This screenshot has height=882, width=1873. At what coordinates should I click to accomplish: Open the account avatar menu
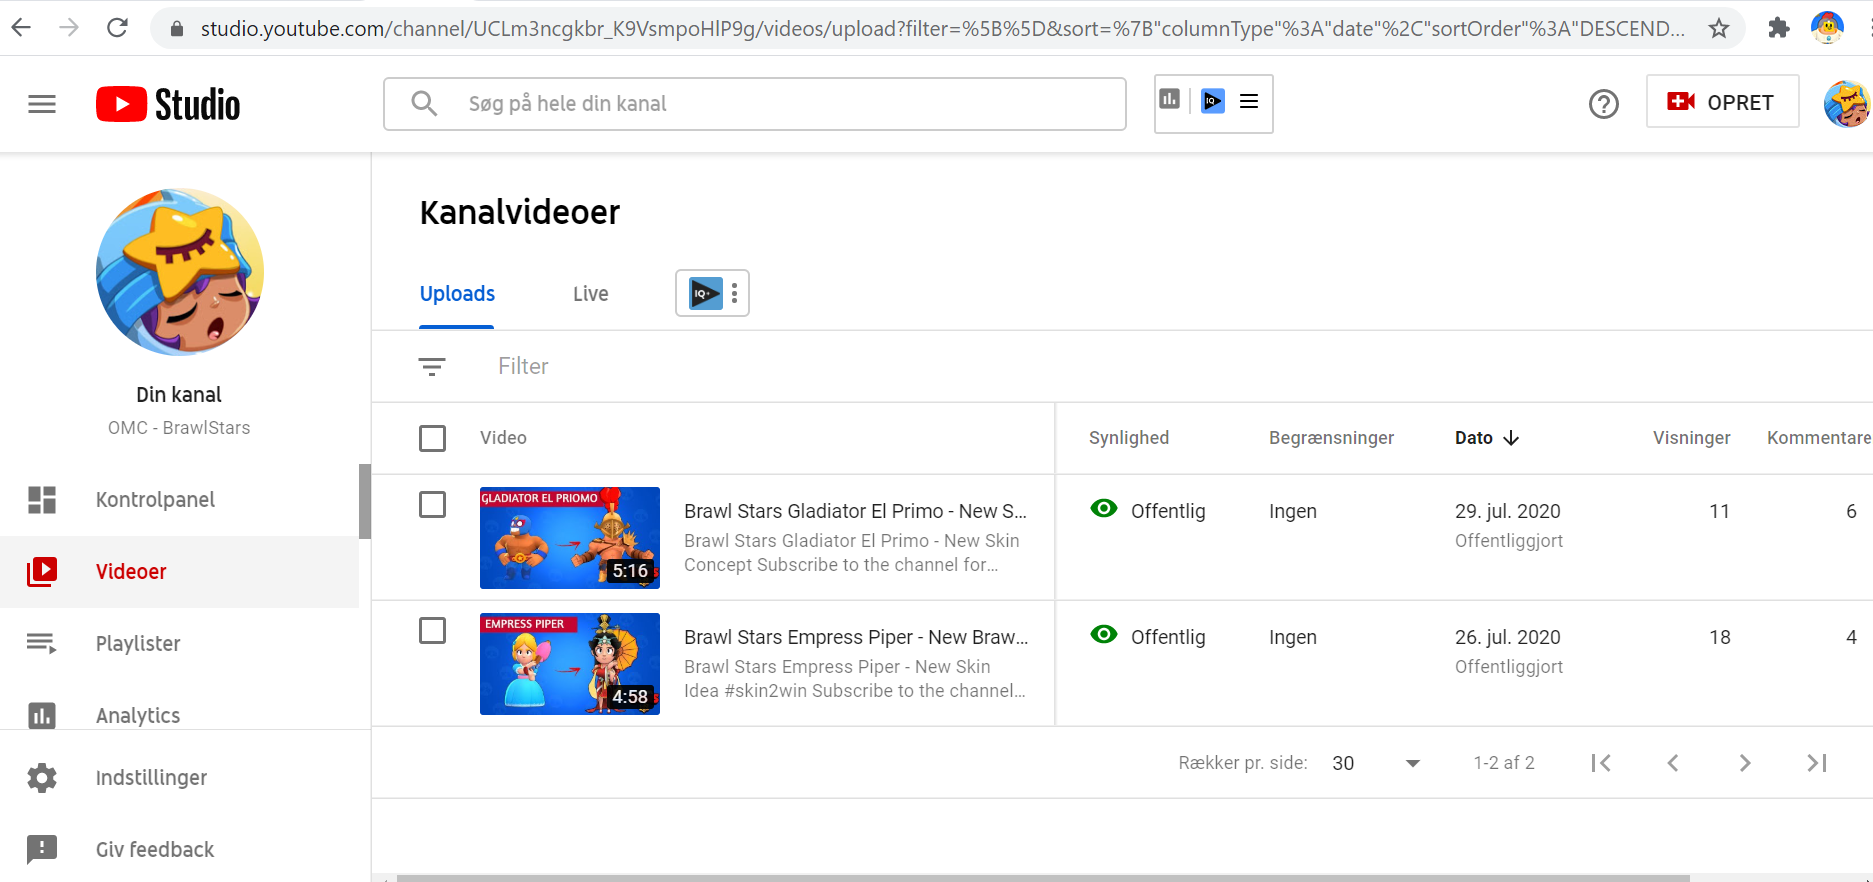[x=1846, y=104]
